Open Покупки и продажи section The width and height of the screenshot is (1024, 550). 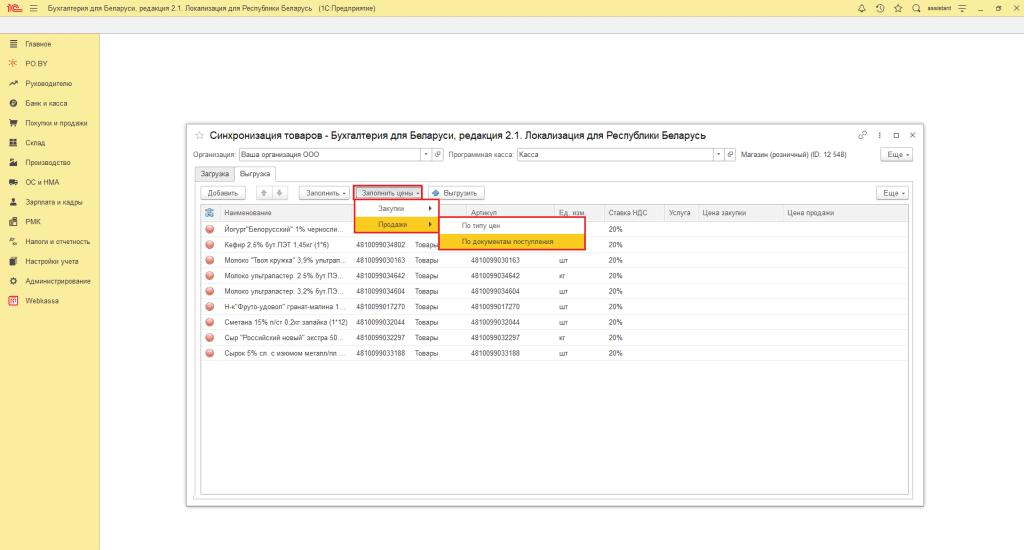(56, 123)
